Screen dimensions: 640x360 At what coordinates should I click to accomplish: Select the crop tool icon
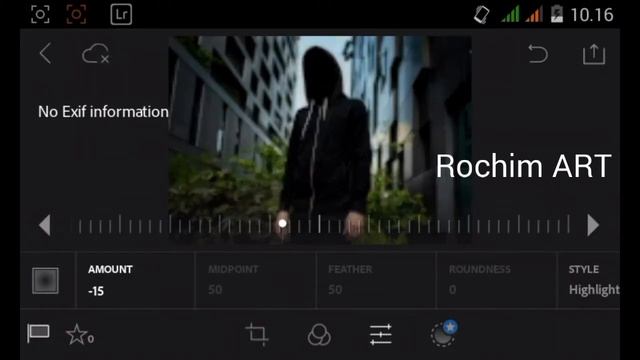pos(257,334)
